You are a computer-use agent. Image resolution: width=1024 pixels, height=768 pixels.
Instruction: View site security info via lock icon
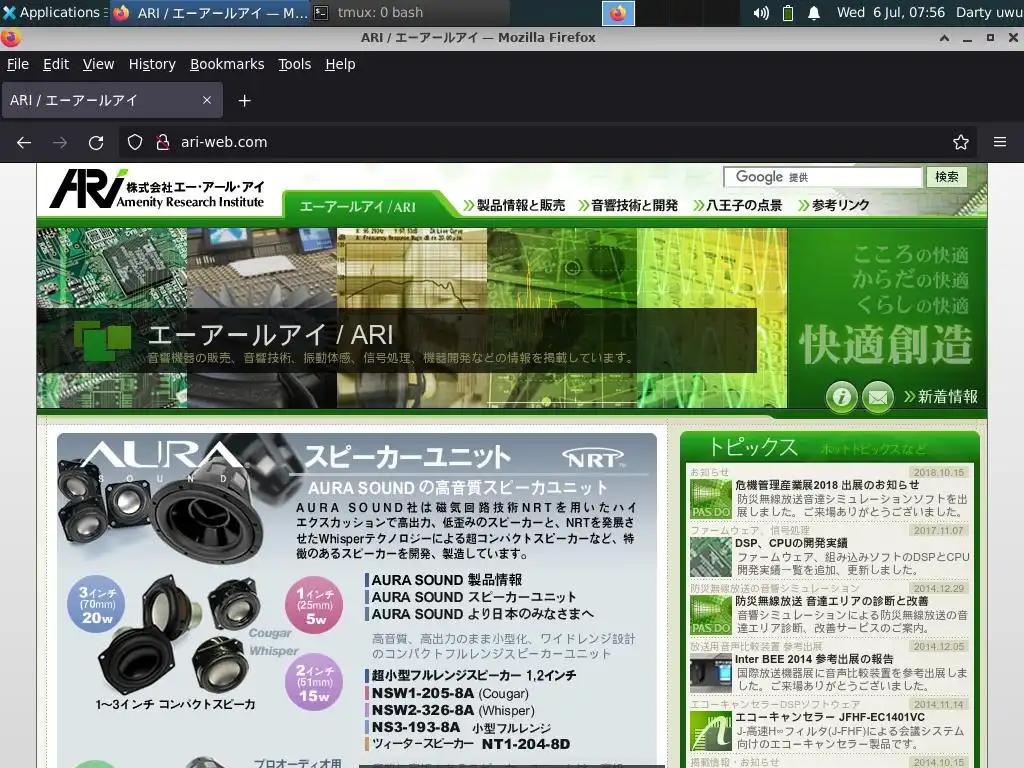coord(163,142)
